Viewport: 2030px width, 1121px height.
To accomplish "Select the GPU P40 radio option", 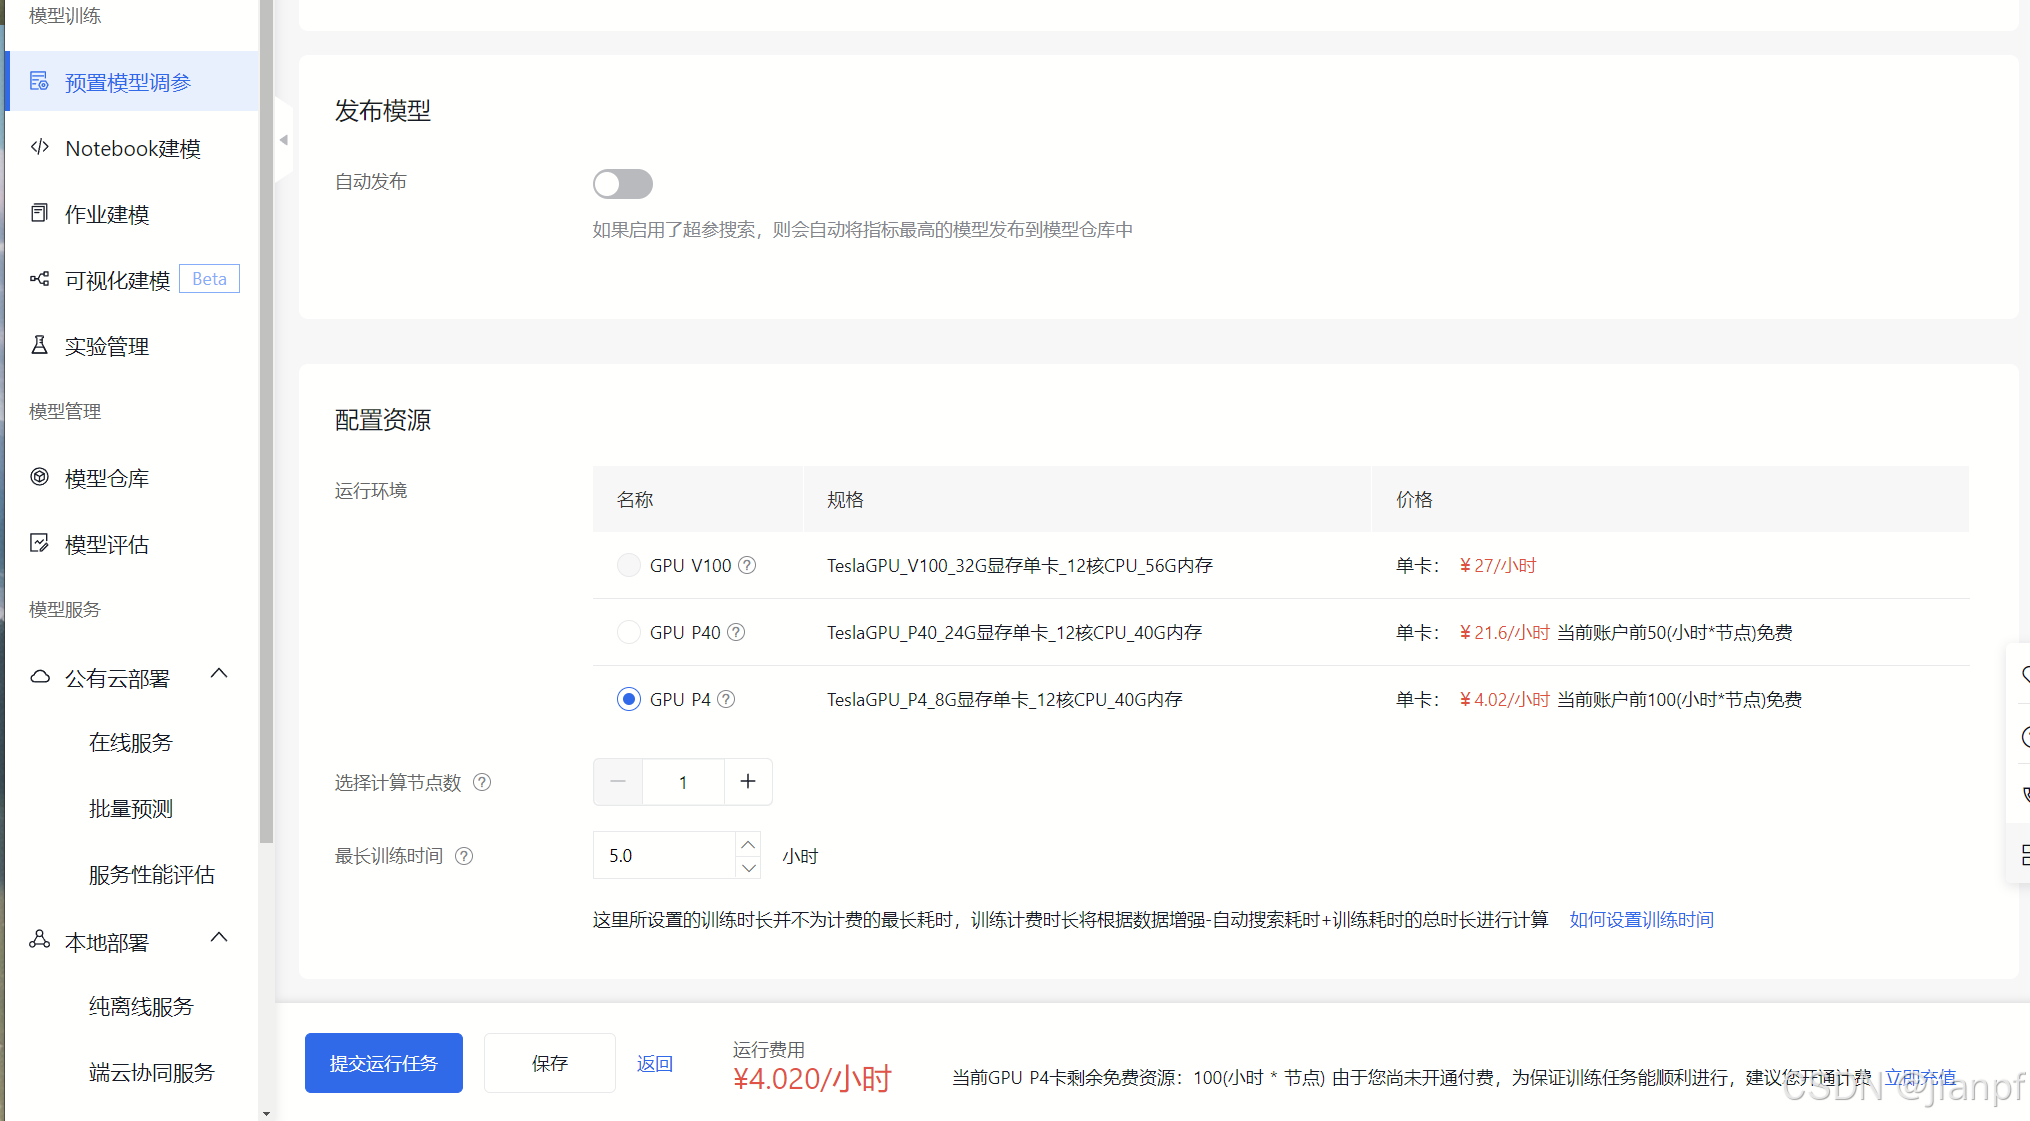I will (628, 632).
